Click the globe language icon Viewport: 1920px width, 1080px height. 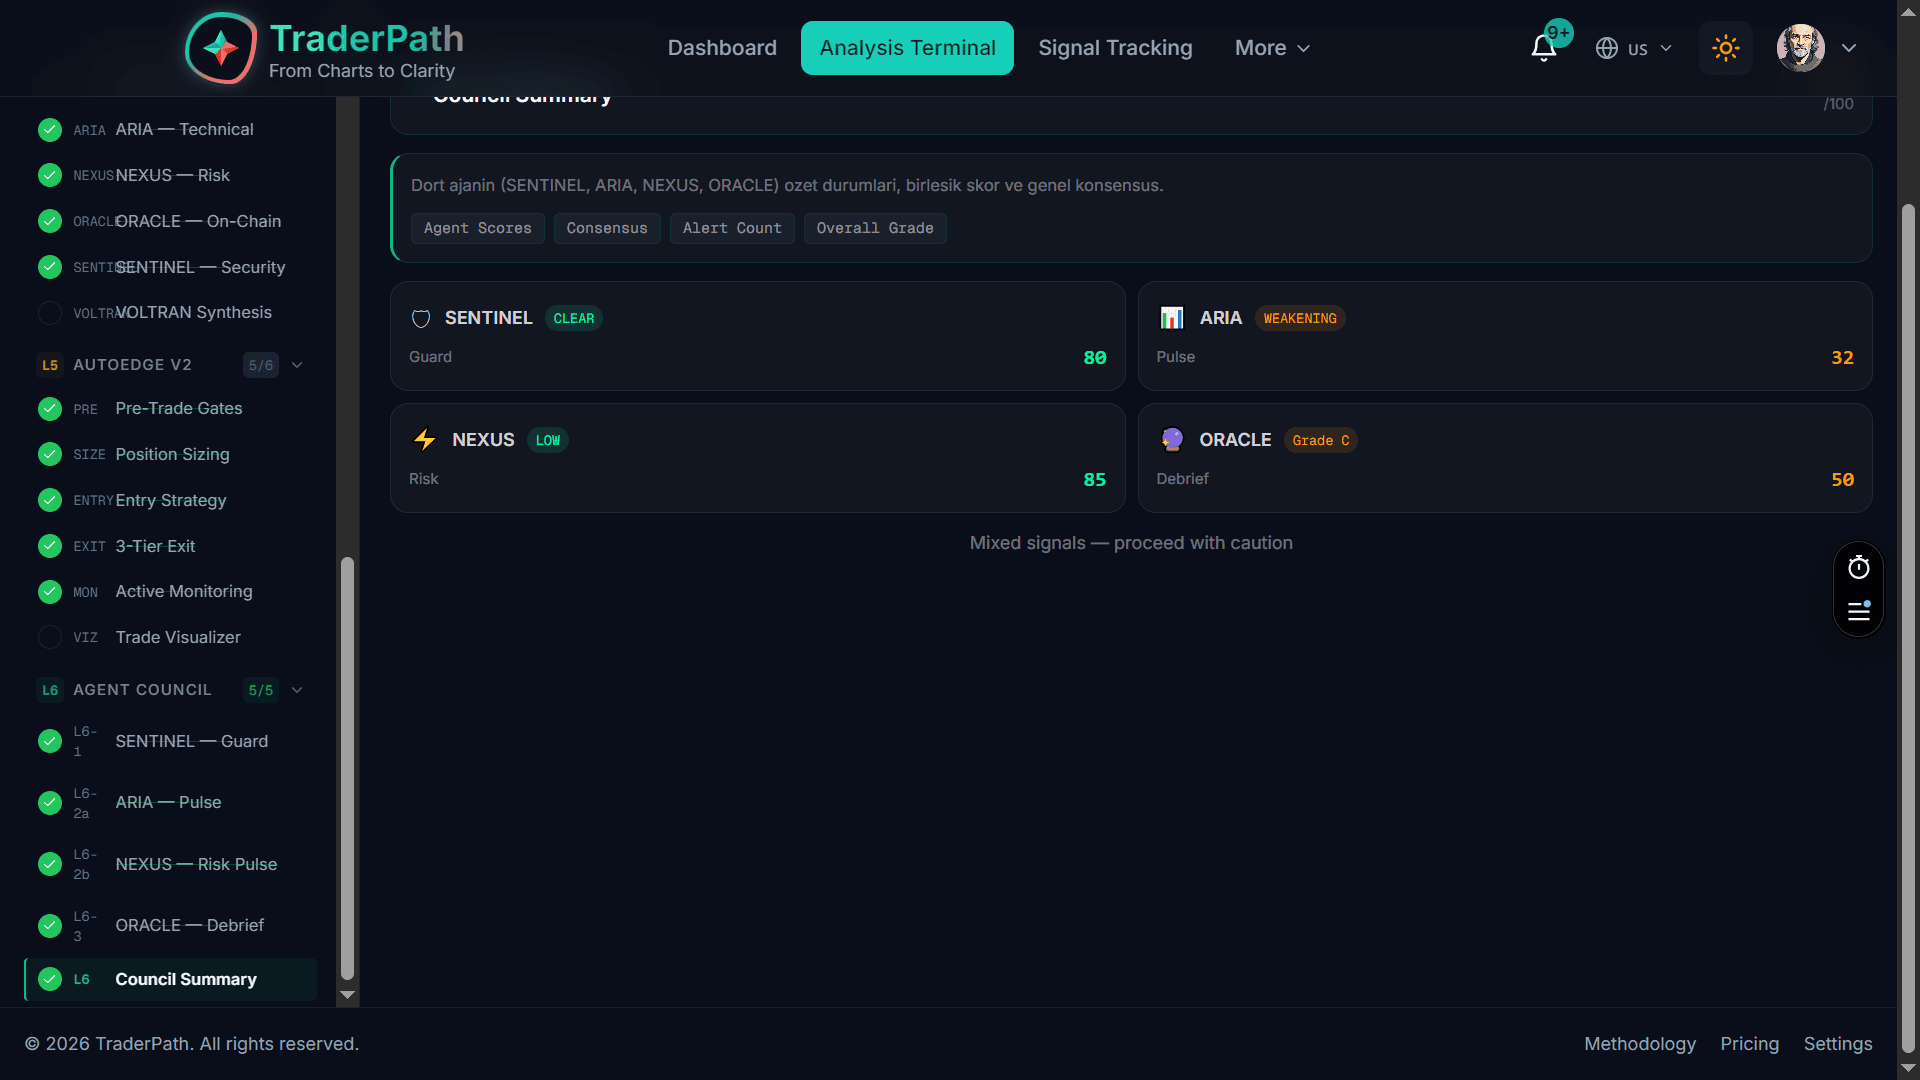pyautogui.click(x=1607, y=48)
